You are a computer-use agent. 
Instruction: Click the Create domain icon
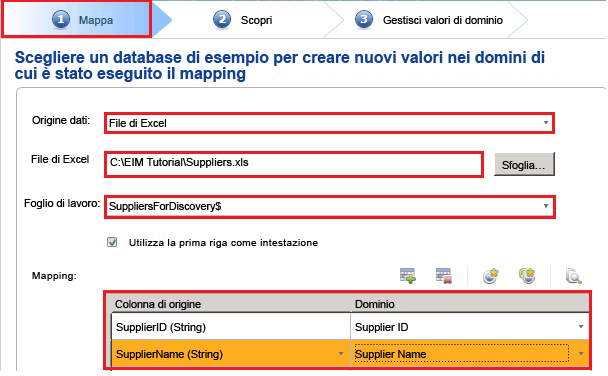[x=491, y=276]
